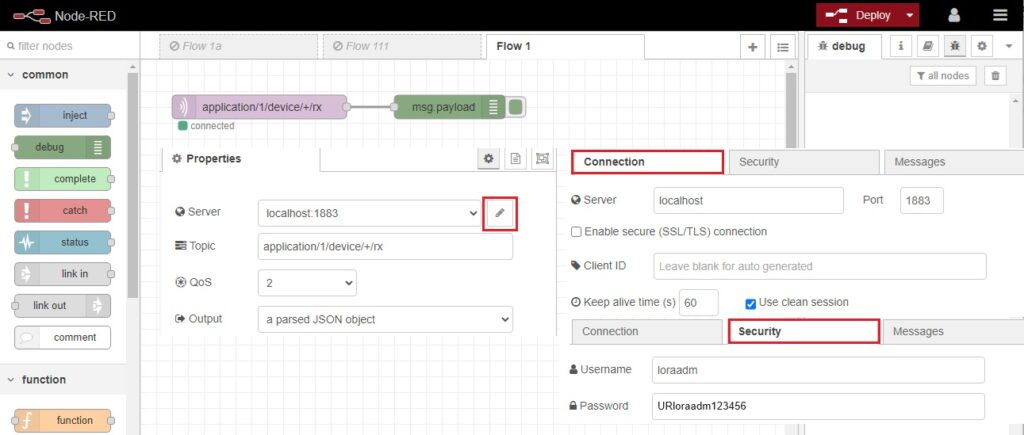Click the Keep alive time field
Screen dimensions: 1024x435
click(x=699, y=303)
